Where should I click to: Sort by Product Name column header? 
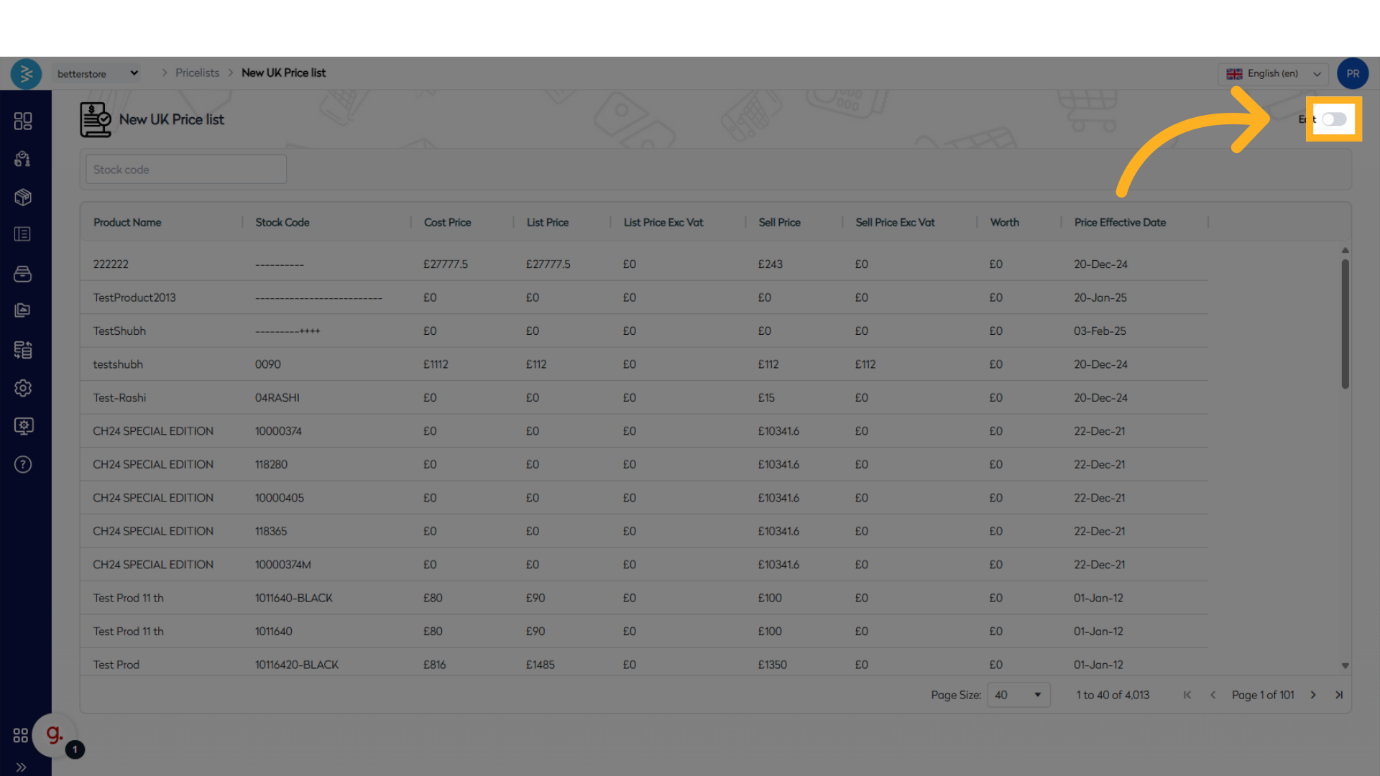coord(127,222)
